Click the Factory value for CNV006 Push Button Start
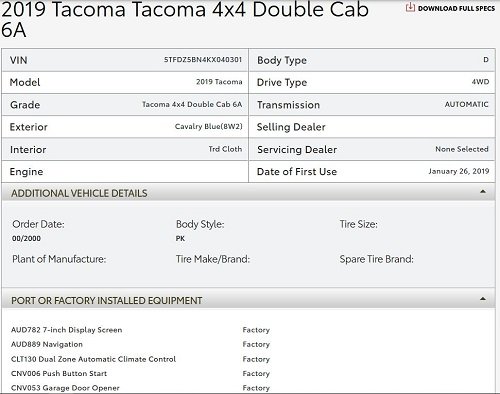Viewport: 500px width, 394px height. click(256, 374)
